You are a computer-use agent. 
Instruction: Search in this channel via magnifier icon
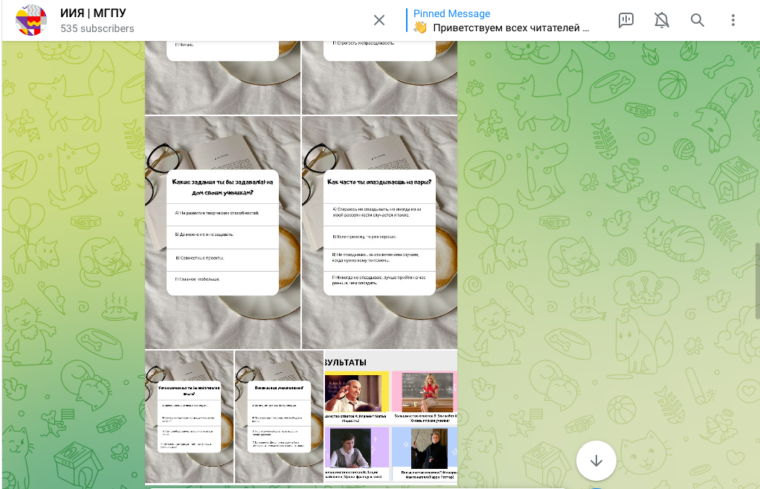[x=697, y=20]
